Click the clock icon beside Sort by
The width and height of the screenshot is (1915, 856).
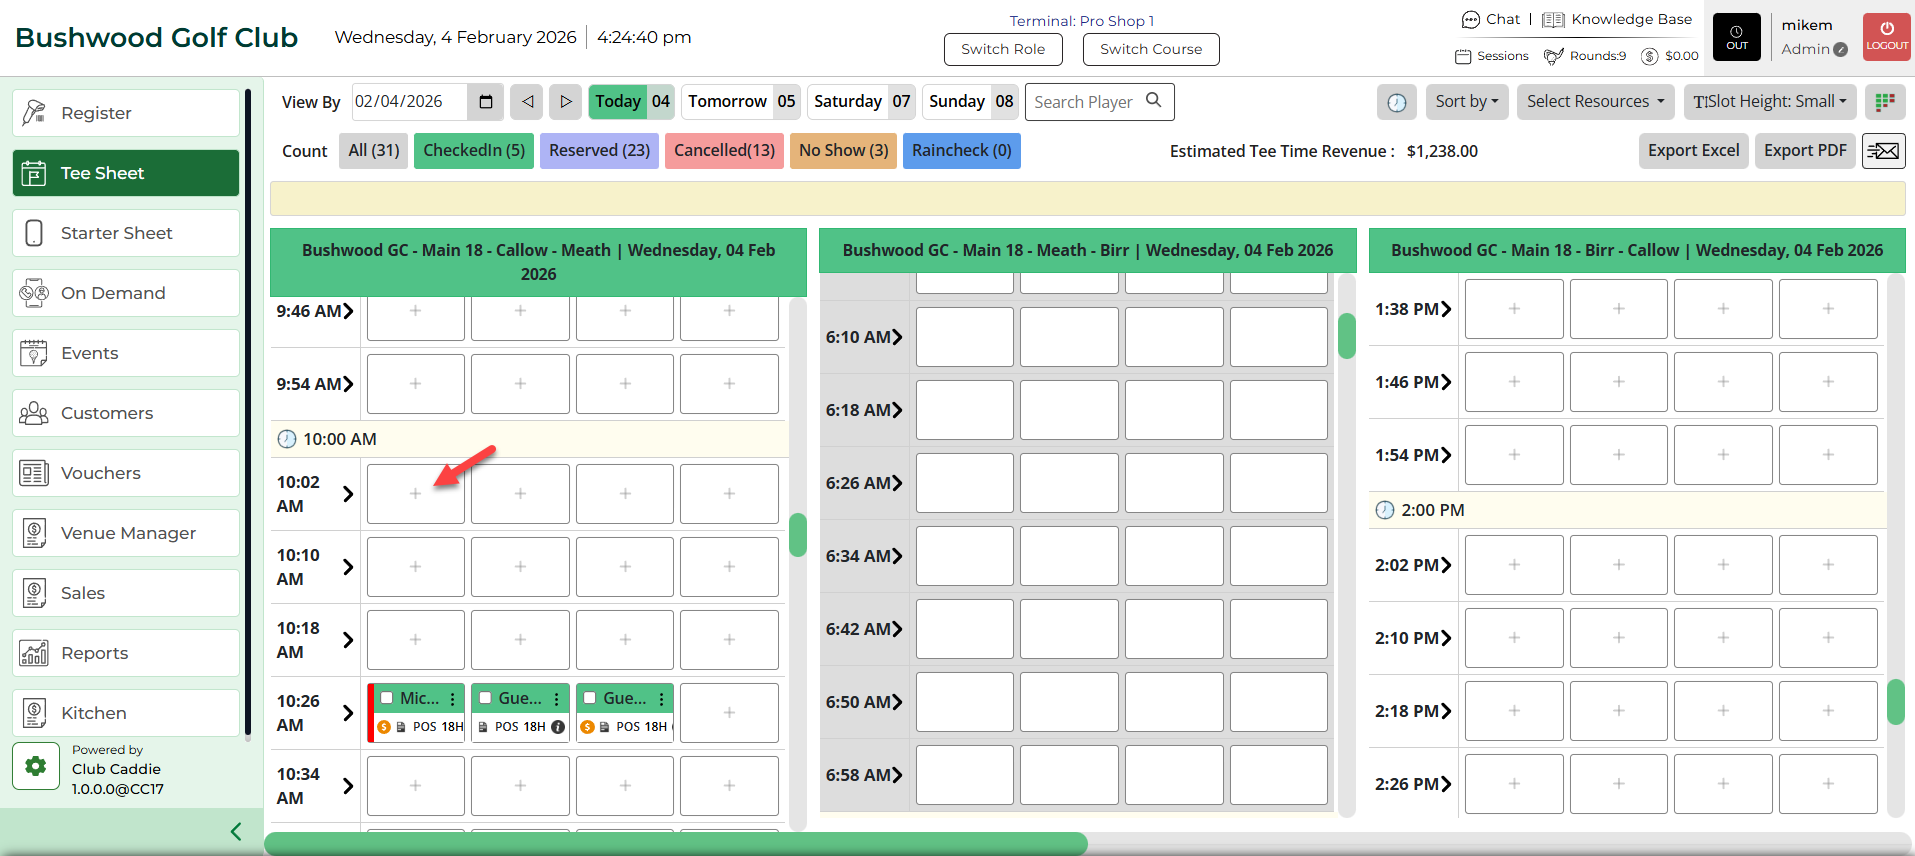[1396, 102]
